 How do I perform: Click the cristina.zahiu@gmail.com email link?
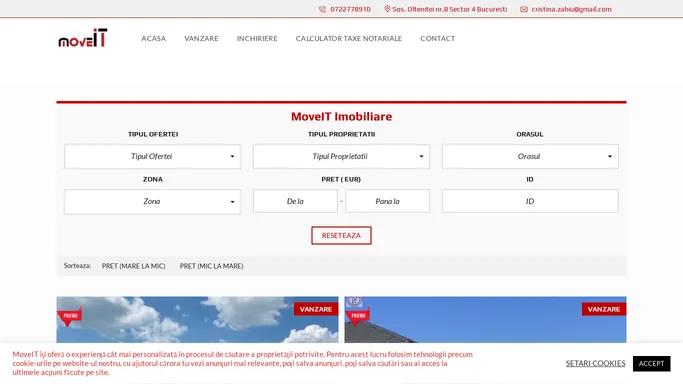571,9
